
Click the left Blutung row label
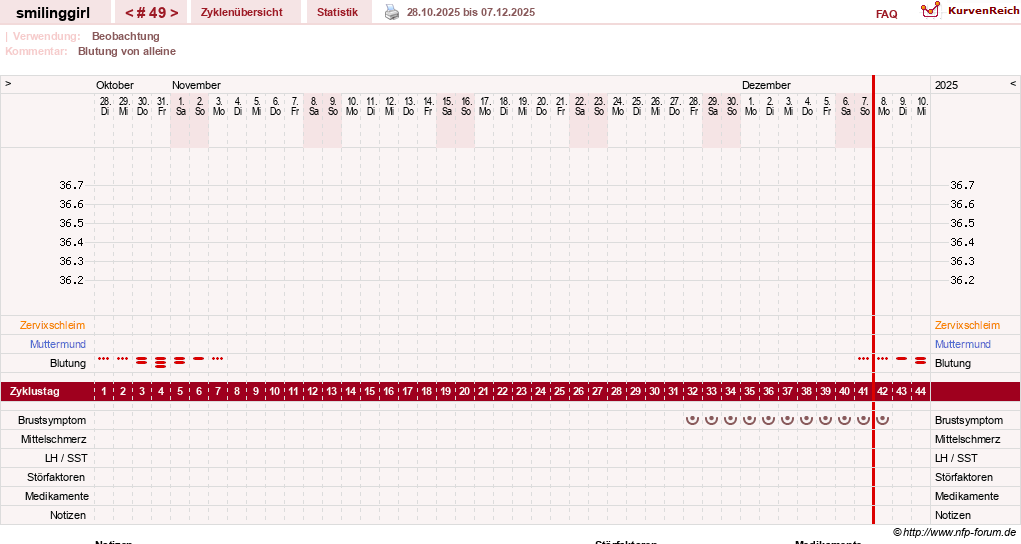tap(68, 363)
